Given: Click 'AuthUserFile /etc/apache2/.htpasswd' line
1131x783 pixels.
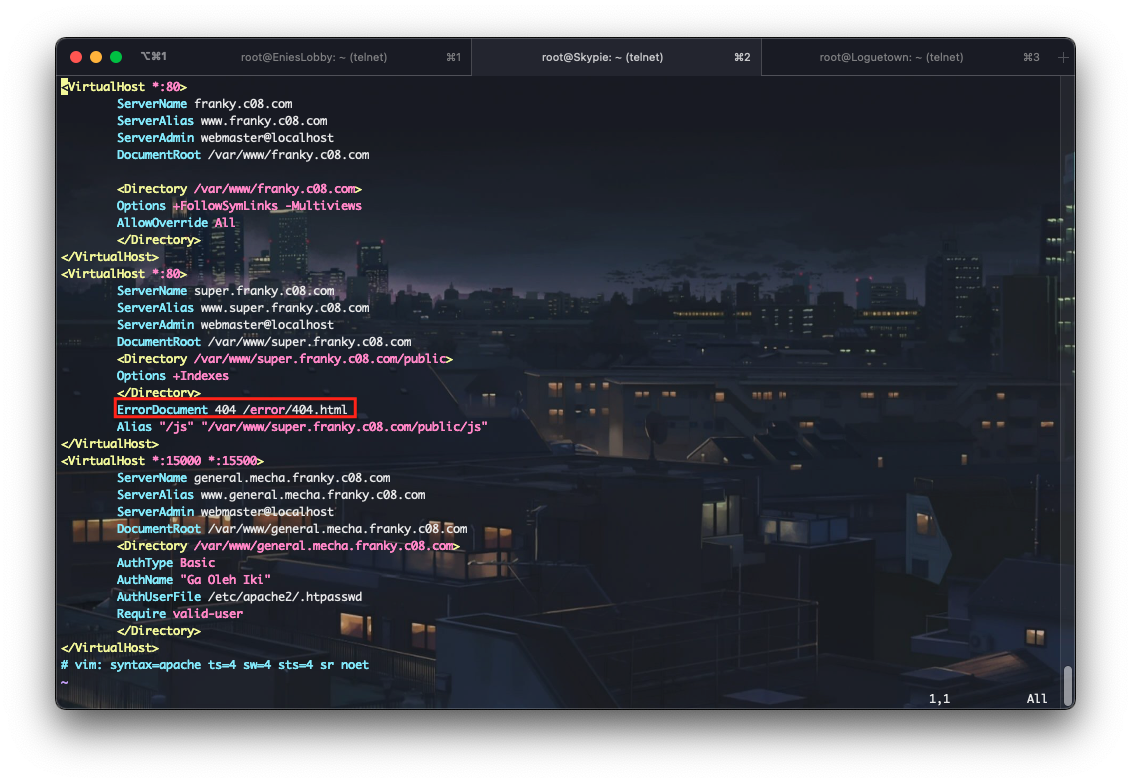Looking at the screenshot, I should [x=239, y=596].
